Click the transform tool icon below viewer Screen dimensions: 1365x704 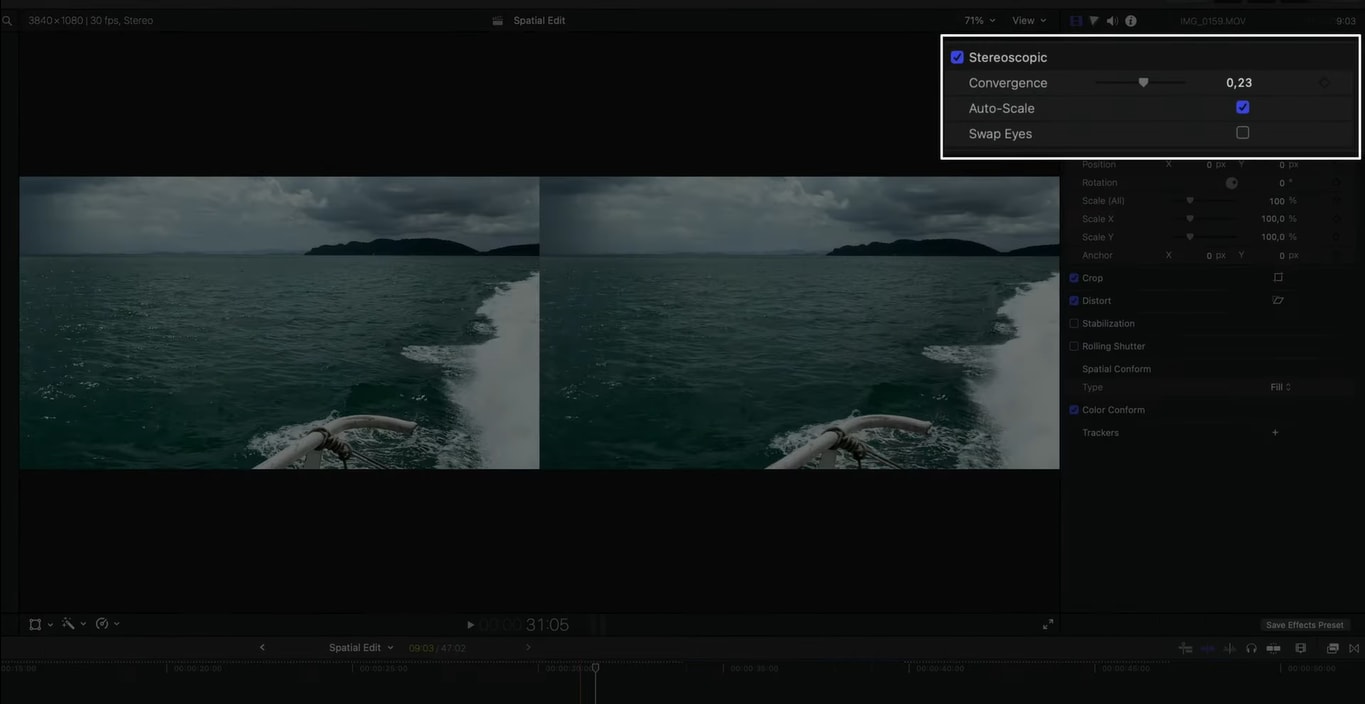35,624
